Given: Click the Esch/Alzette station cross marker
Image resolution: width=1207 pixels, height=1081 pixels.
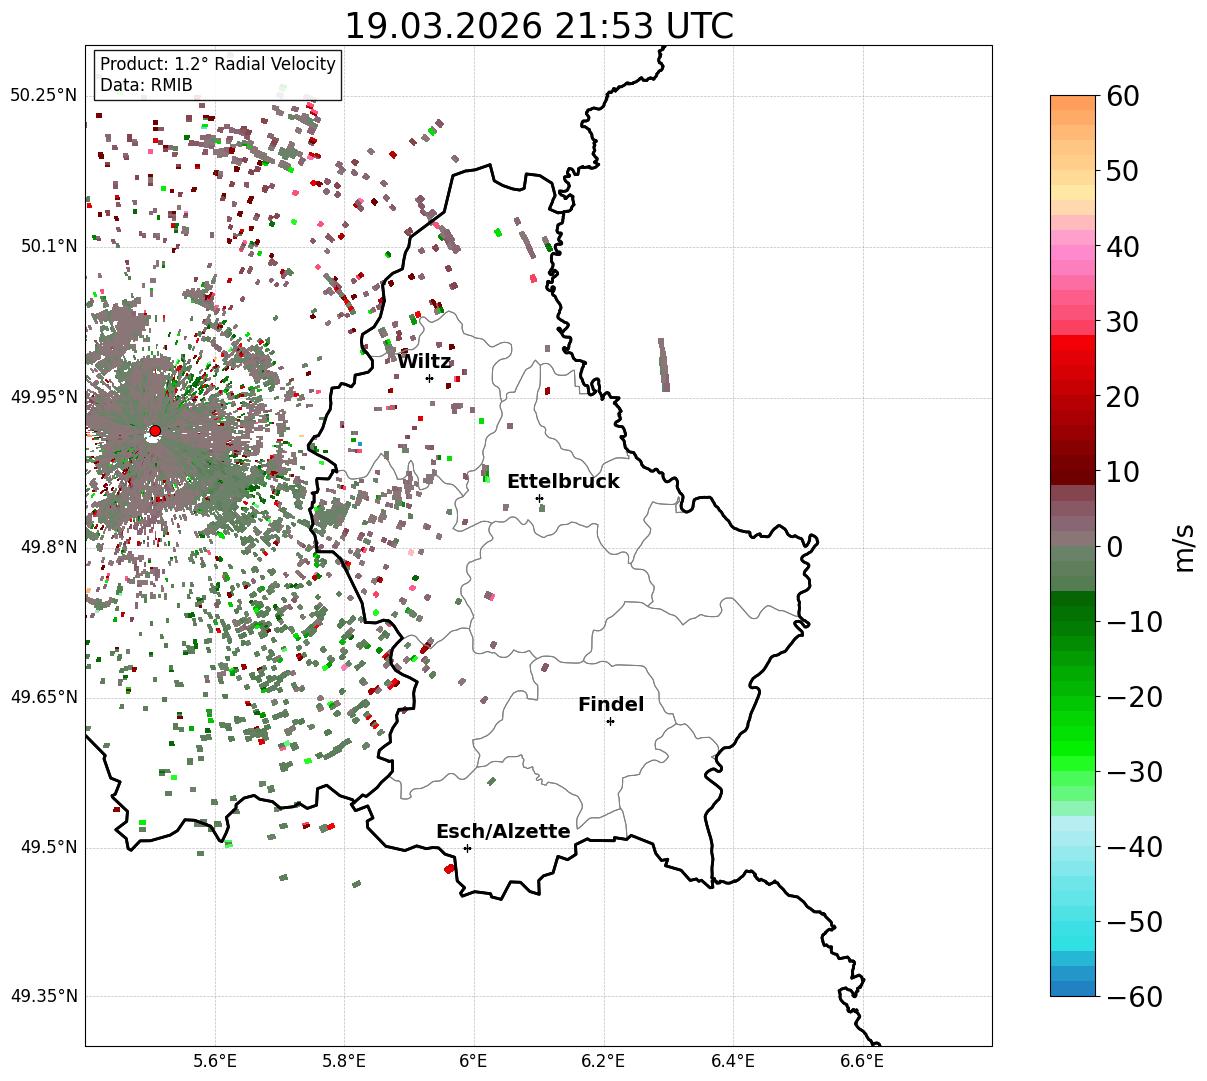Looking at the screenshot, I should coord(467,848).
